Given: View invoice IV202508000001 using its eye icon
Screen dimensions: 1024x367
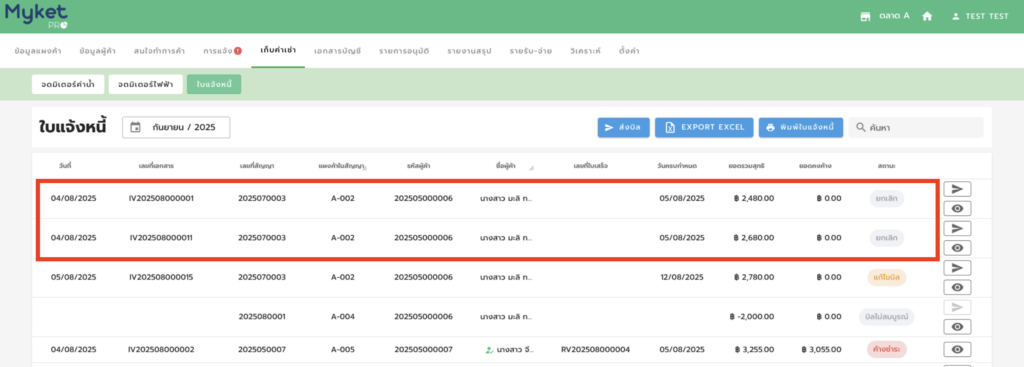Looking at the screenshot, I should click(x=957, y=208).
